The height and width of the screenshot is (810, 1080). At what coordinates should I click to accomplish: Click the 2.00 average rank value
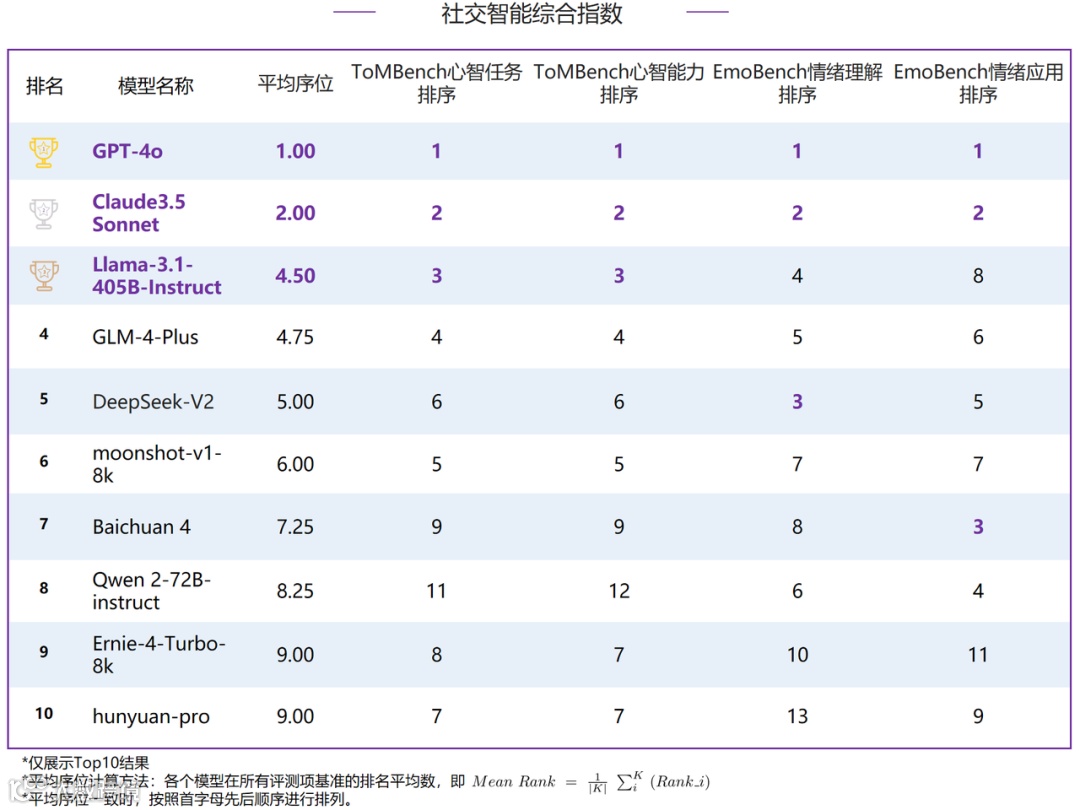click(x=295, y=213)
